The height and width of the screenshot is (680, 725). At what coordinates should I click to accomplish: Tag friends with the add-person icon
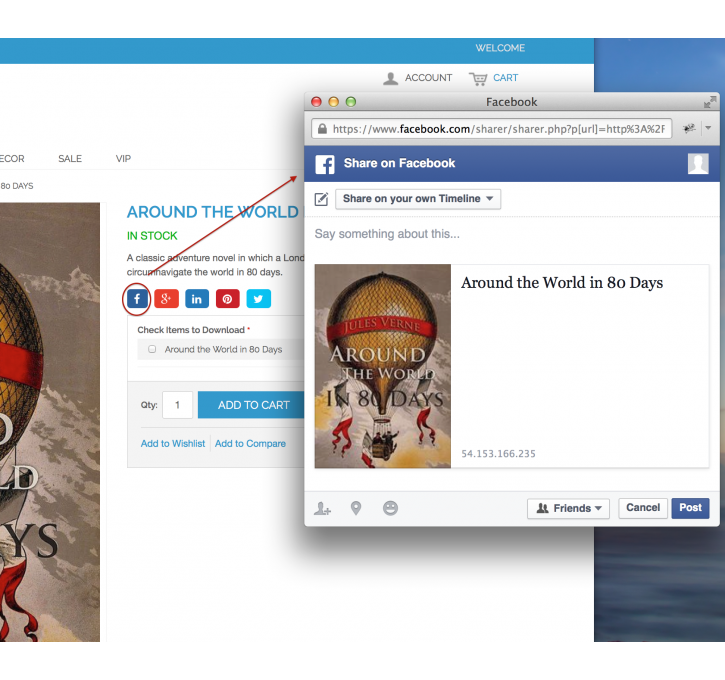(x=322, y=508)
